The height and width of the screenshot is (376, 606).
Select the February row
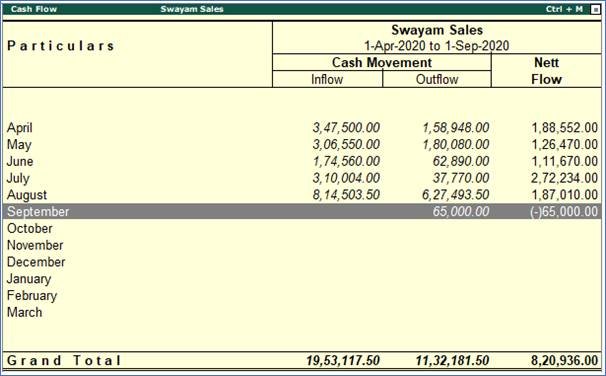coord(302,296)
